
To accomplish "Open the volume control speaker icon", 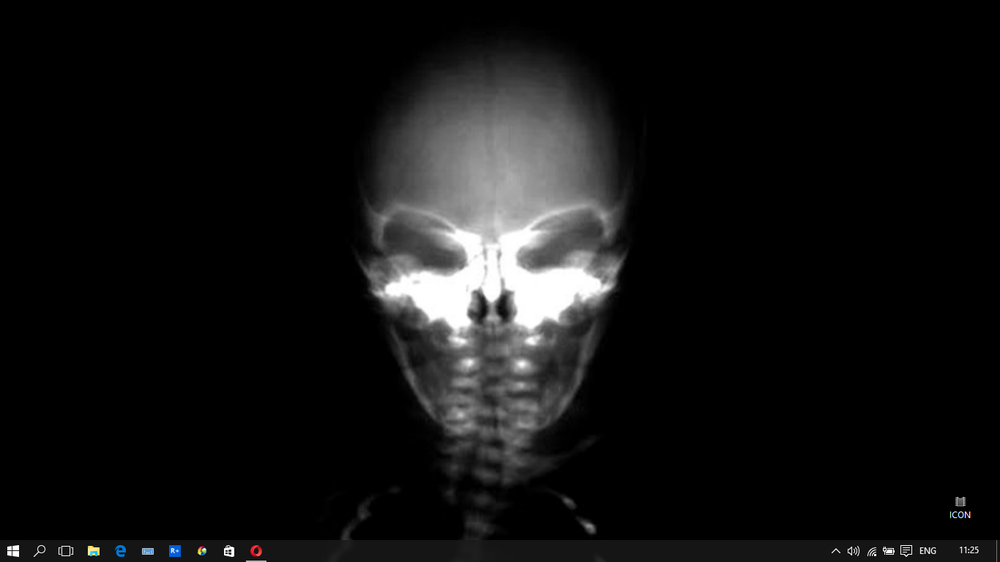I will (x=853, y=551).
